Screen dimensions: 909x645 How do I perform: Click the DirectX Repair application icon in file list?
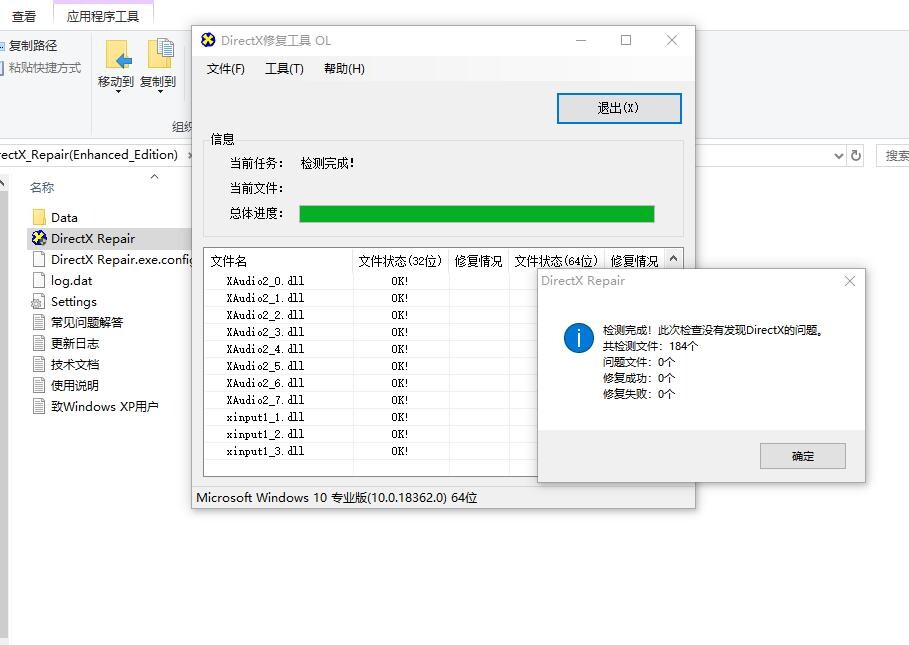(x=39, y=238)
